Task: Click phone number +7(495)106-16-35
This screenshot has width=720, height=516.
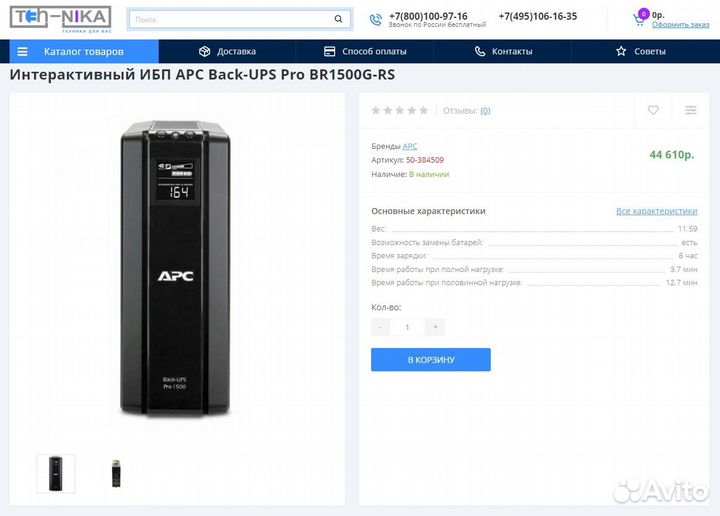Action: pyautogui.click(x=538, y=16)
